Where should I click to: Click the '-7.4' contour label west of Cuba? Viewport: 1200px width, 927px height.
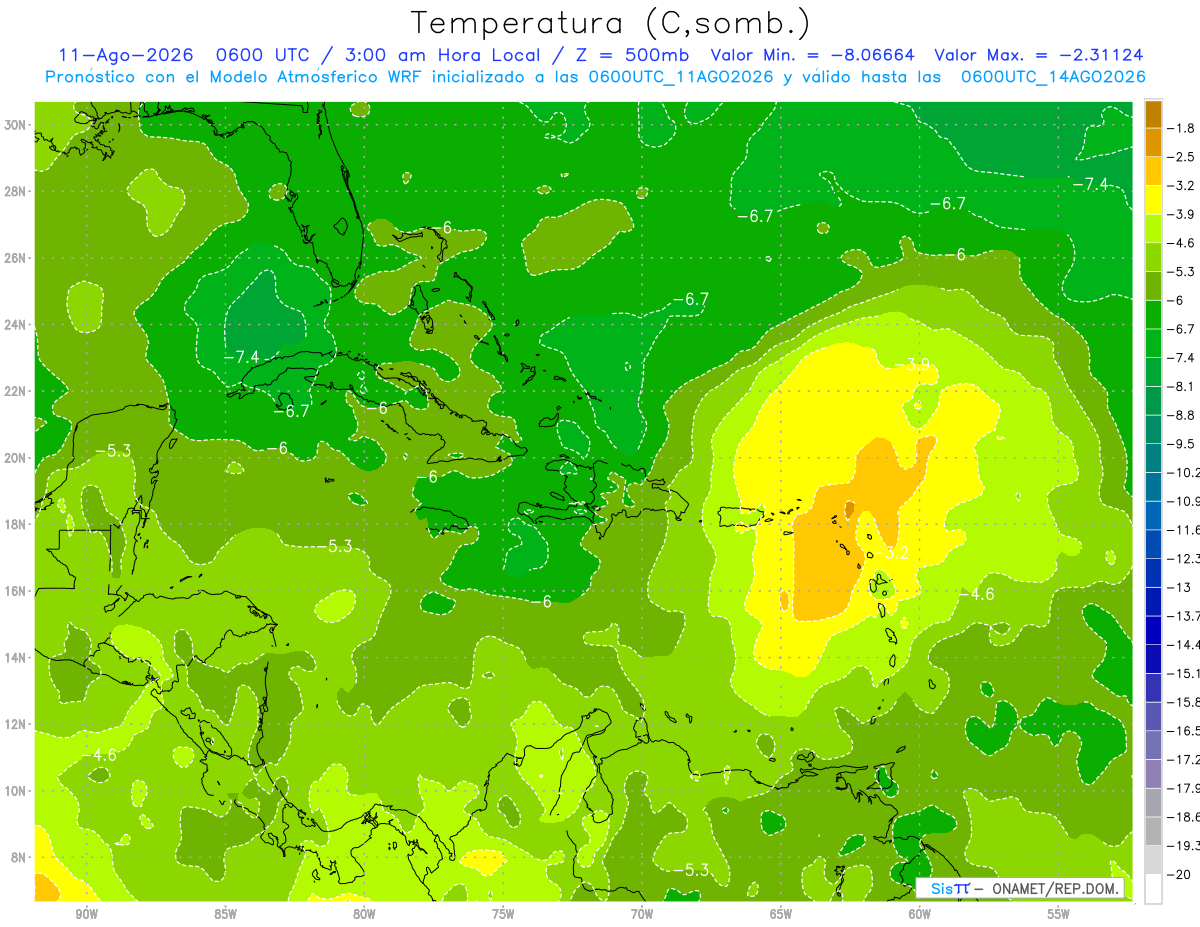pyautogui.click(x=241, y=356)
